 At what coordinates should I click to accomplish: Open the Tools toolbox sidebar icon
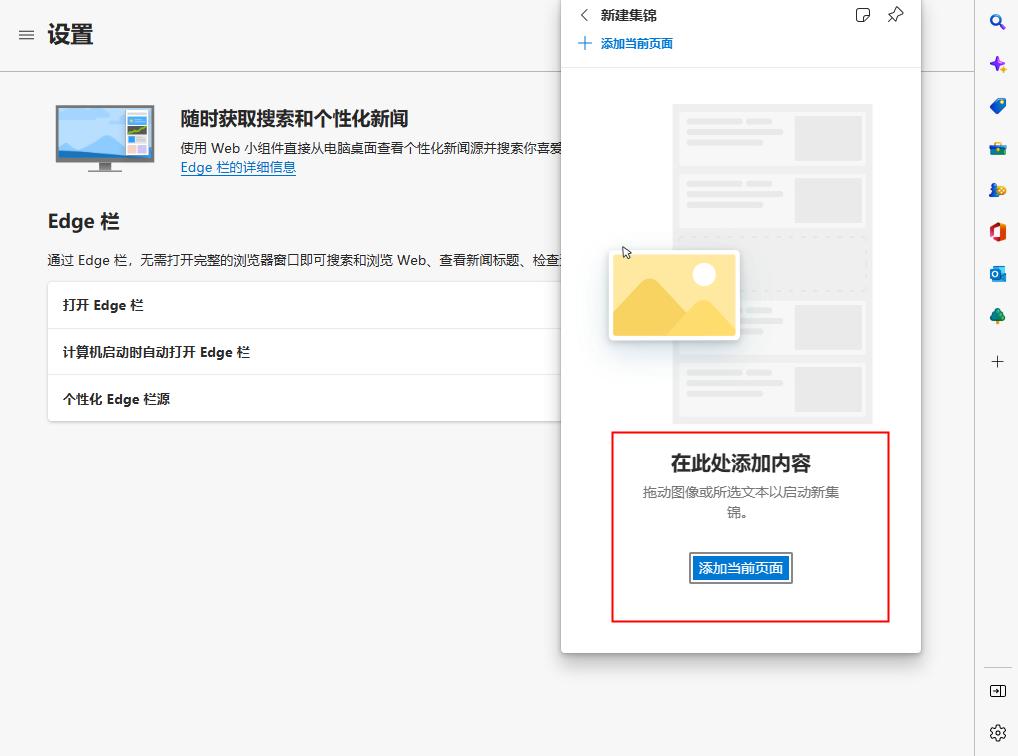point(997,148)
